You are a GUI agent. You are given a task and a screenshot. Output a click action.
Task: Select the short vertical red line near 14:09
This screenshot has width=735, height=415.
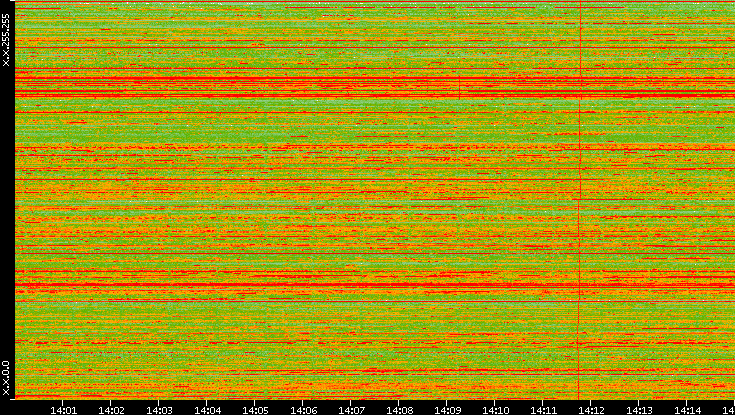[x=459, y=88]
